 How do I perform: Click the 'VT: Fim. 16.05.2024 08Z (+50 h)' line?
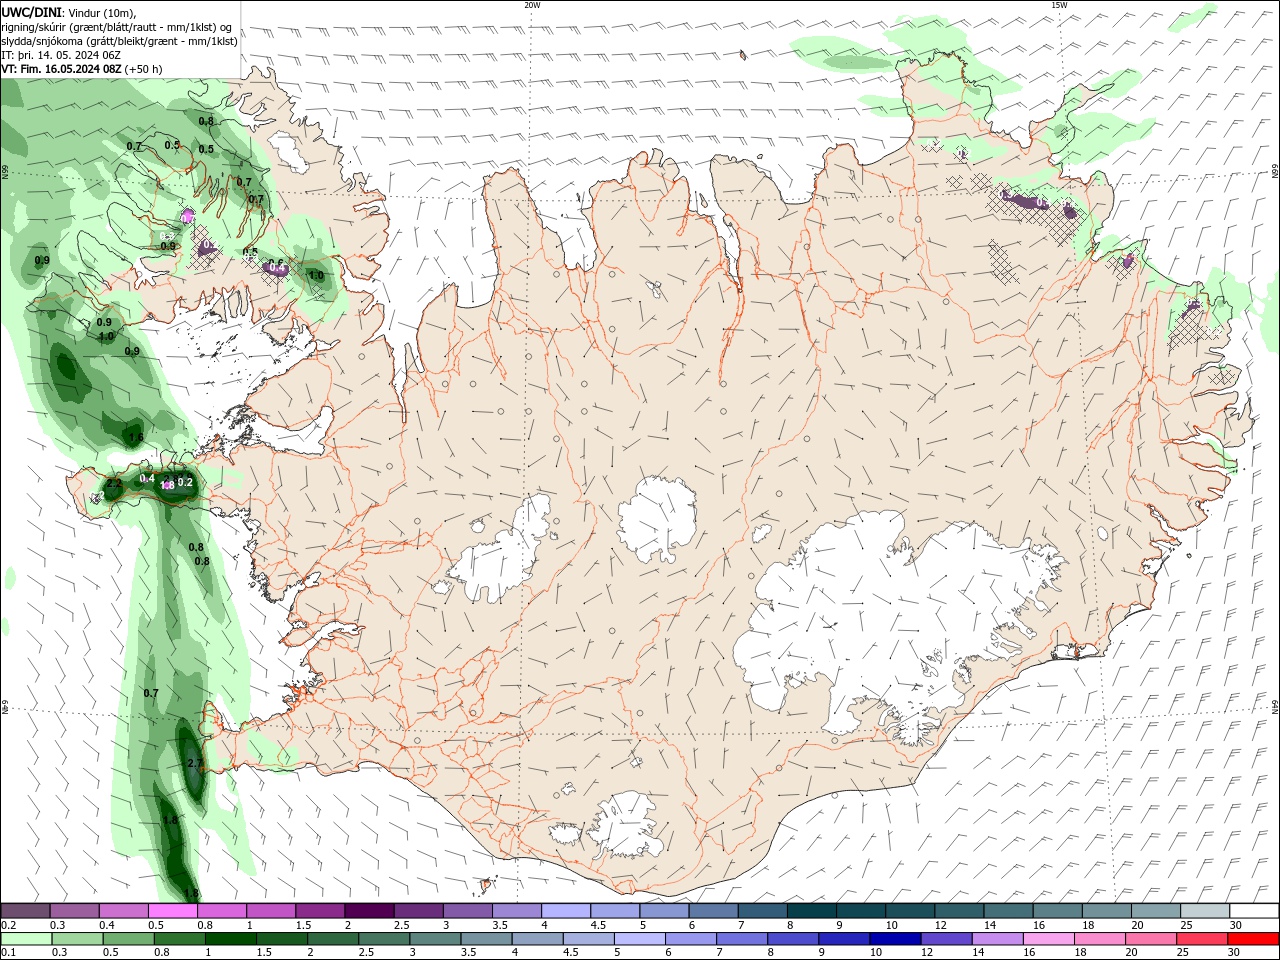point(82,69)
